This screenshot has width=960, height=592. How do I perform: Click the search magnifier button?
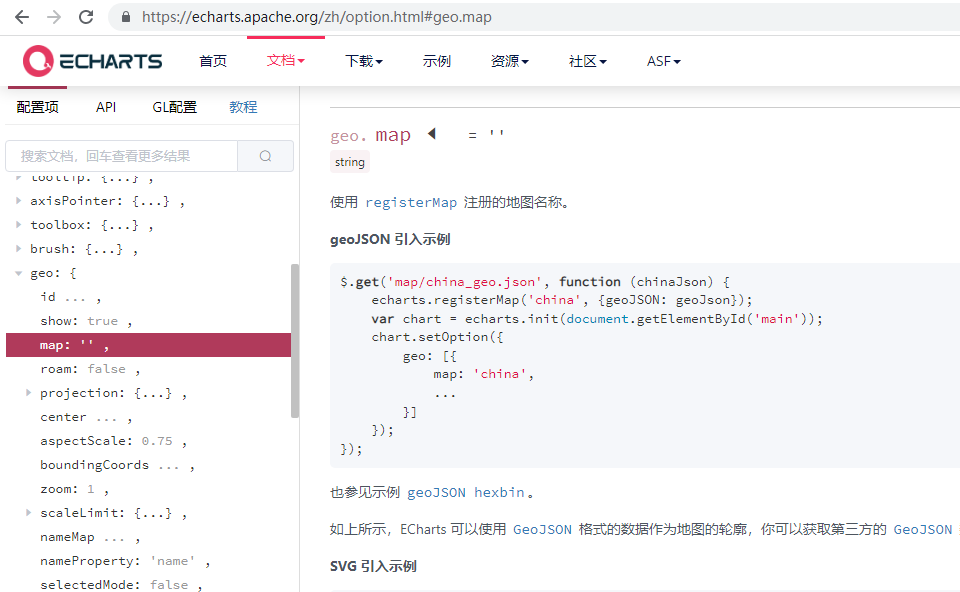coord(265,156)
